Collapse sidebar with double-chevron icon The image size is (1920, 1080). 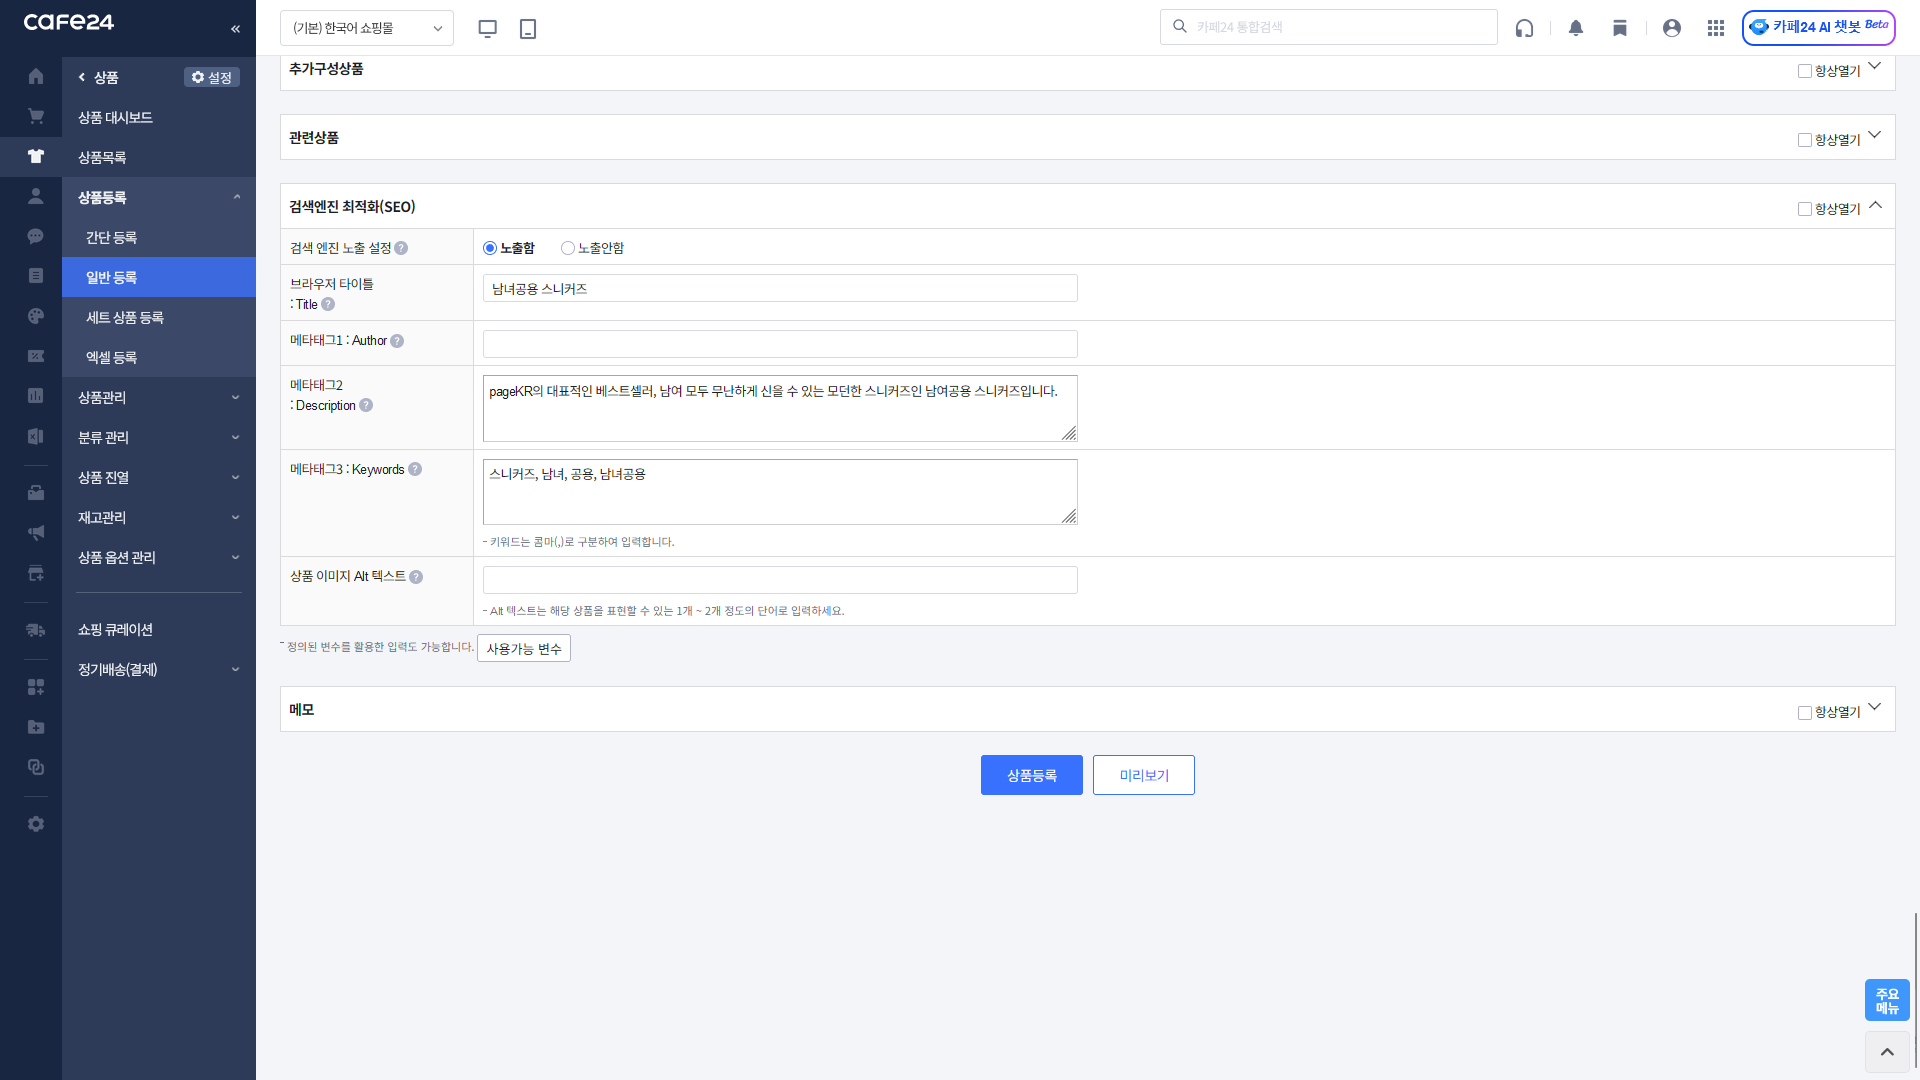[x=236, y=29]
